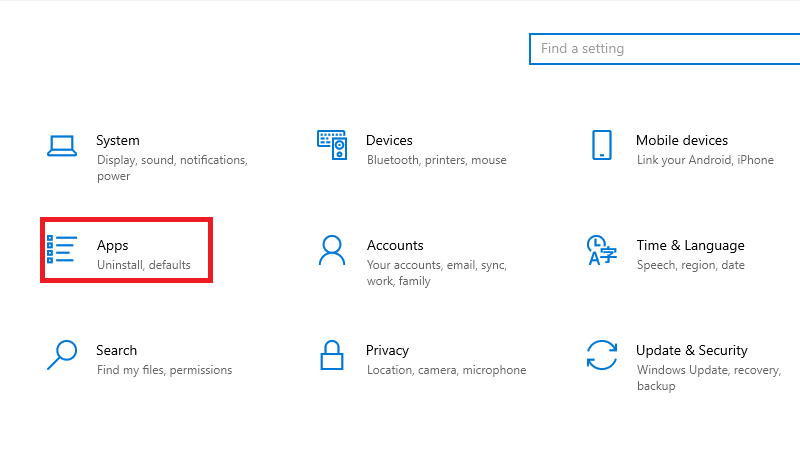Open the Mobile devices label
The image size is (800, 450).
(681, 141)
